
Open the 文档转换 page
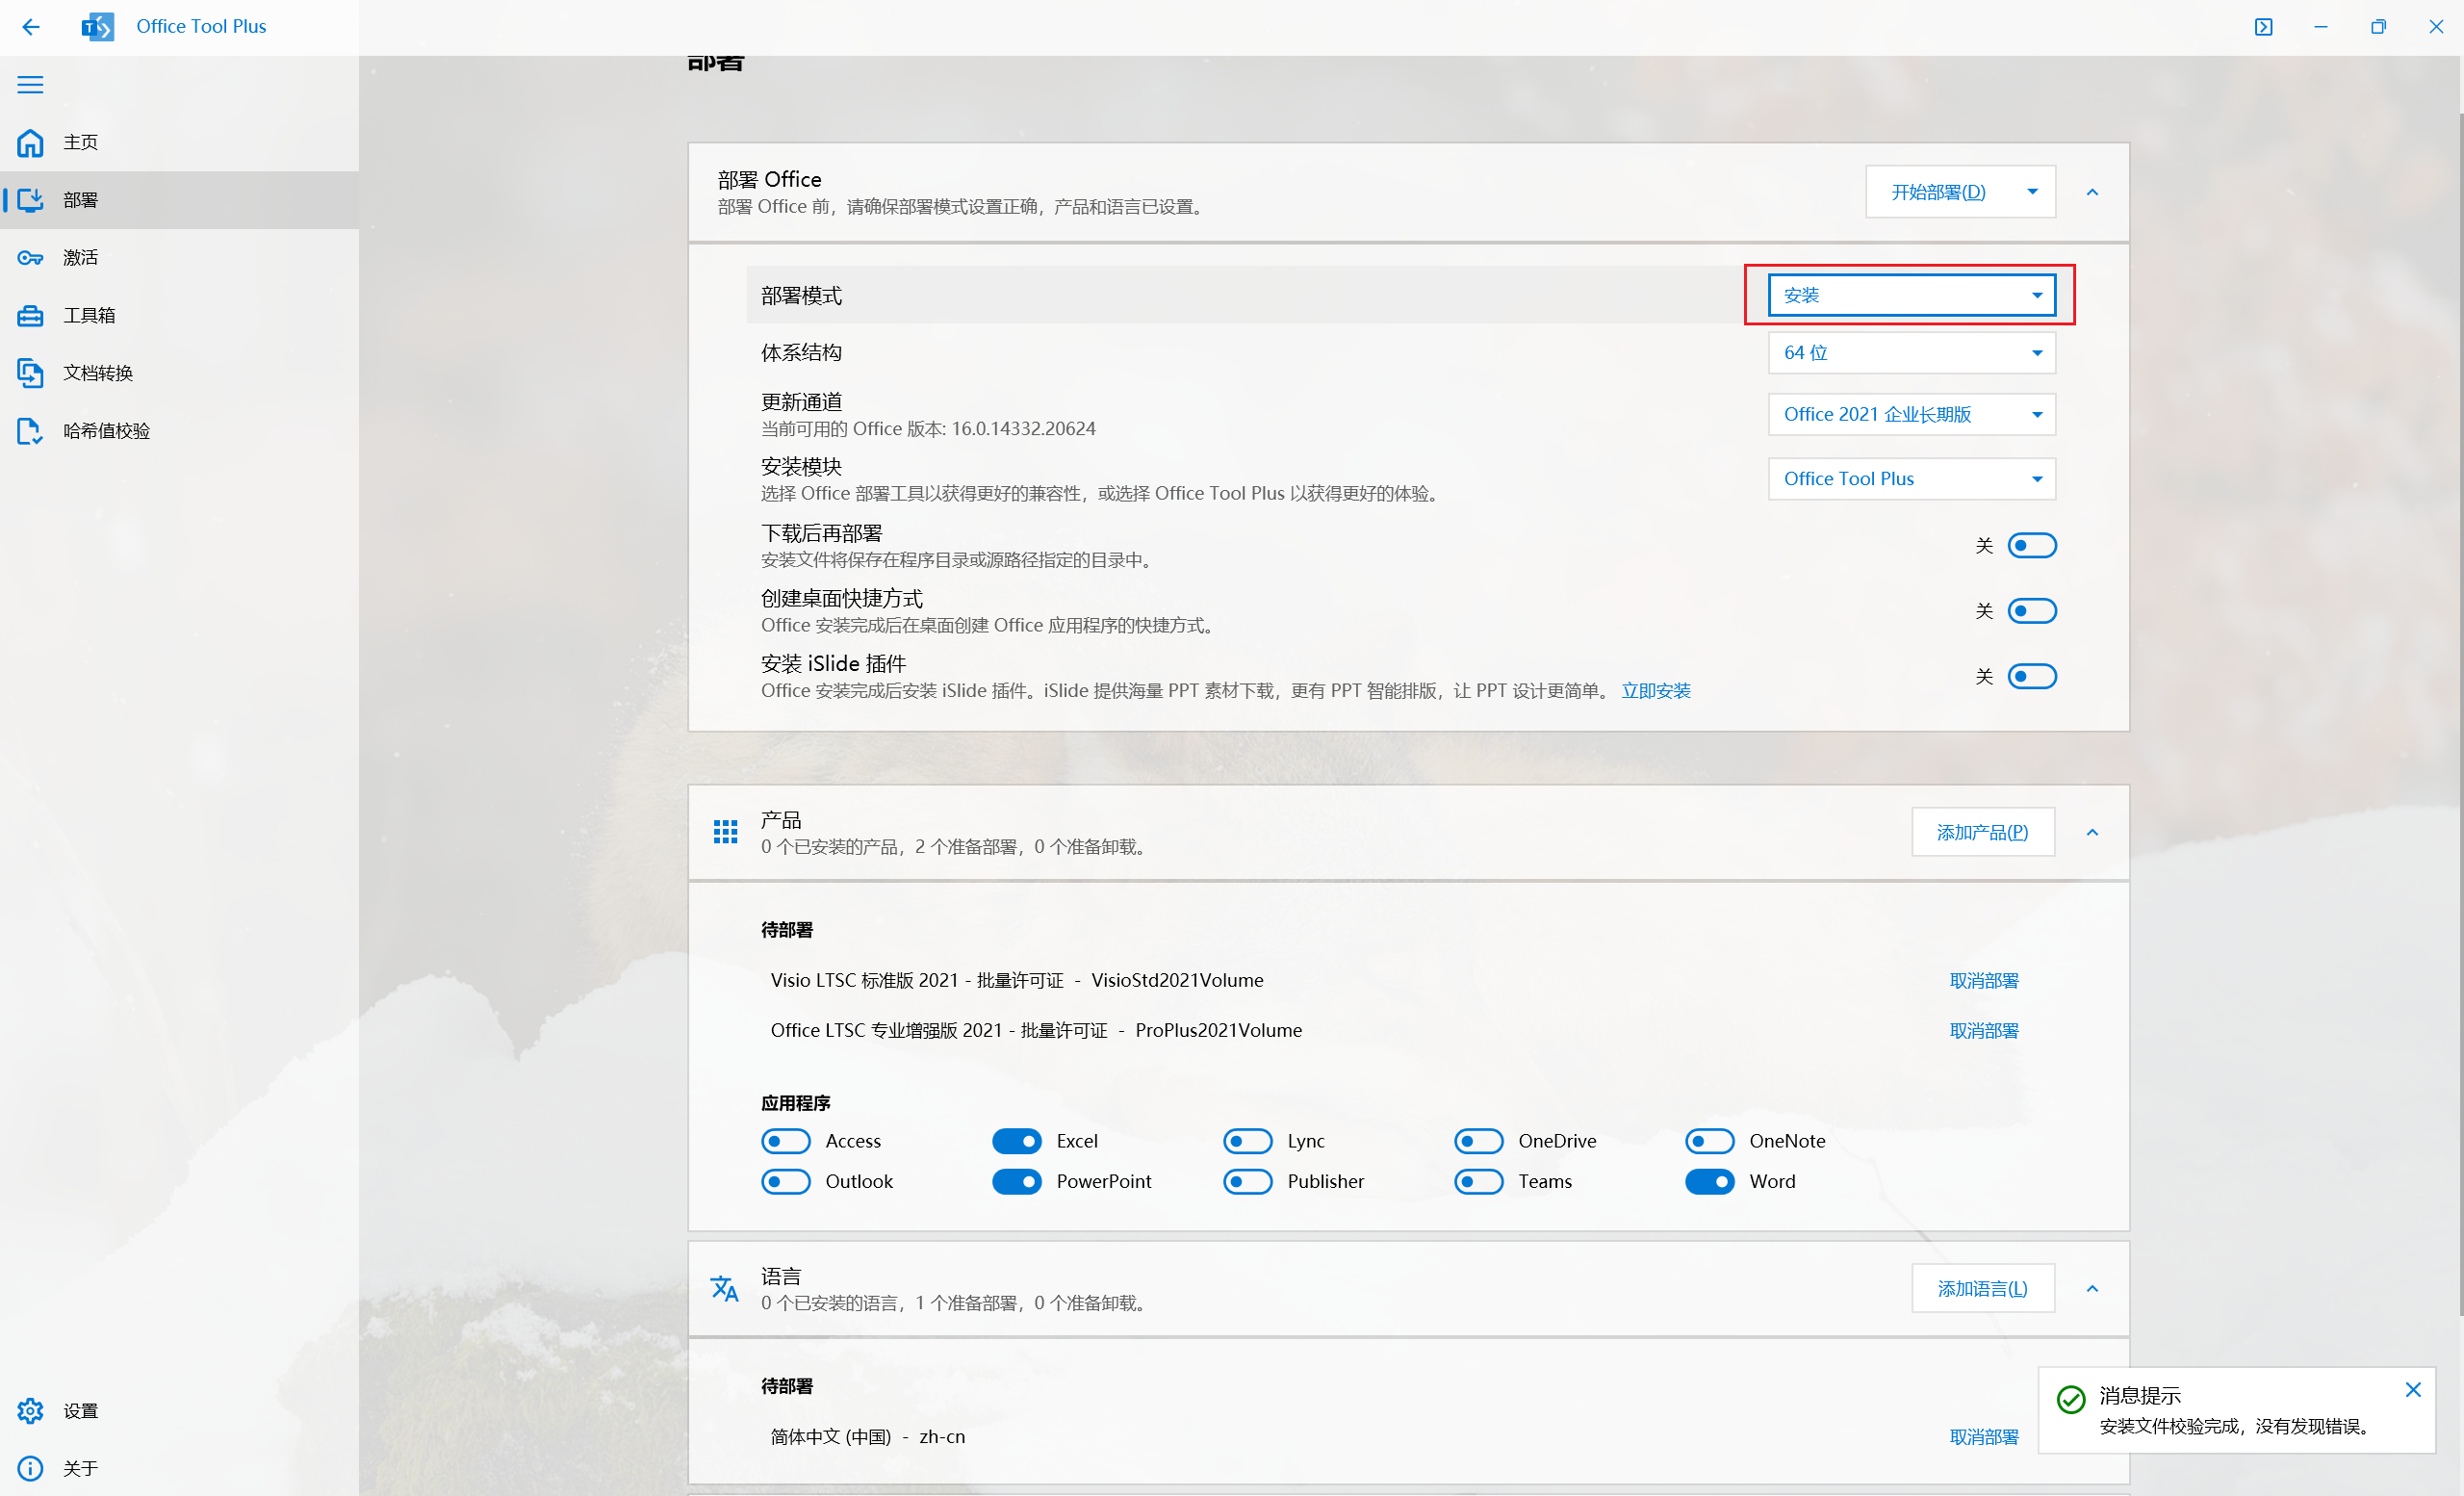(180, 373)
